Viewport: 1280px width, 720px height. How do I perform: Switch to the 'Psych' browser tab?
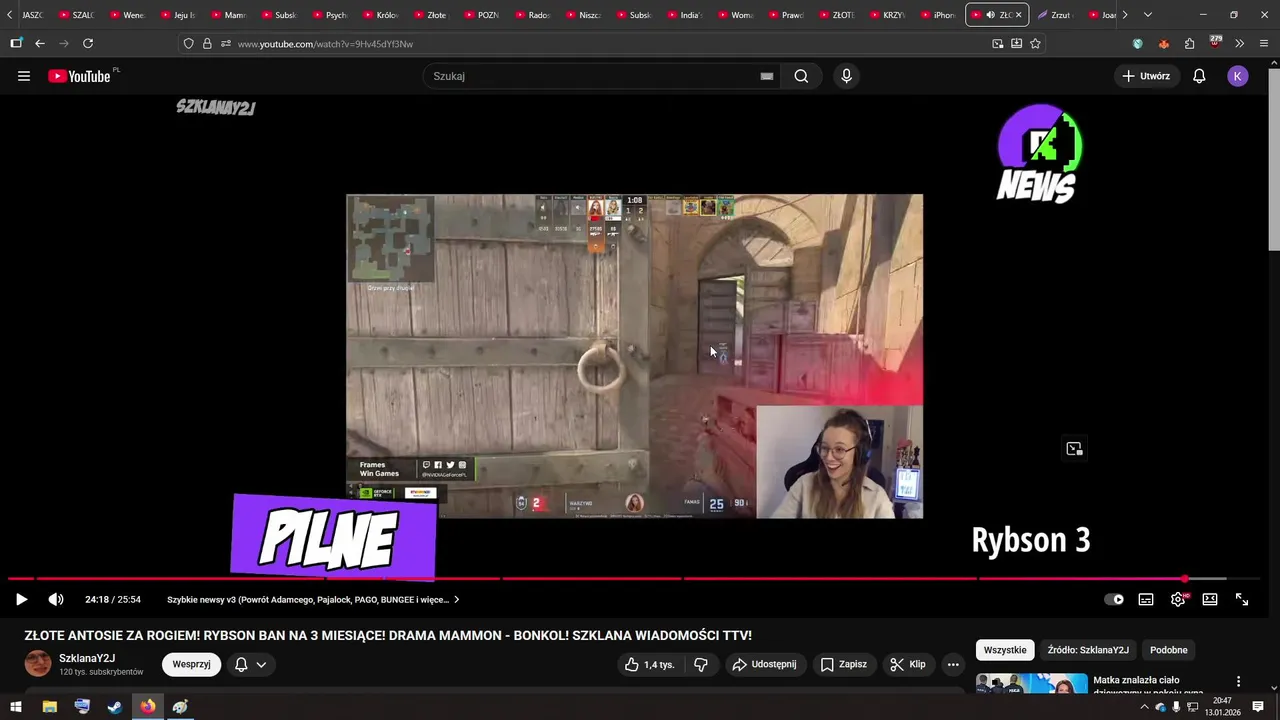(x=328, y=15)
